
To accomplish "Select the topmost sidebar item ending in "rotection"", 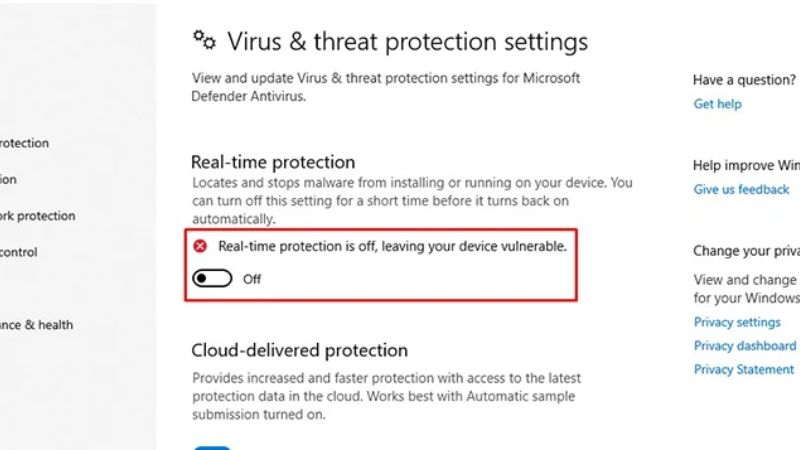I will point(24,143).
